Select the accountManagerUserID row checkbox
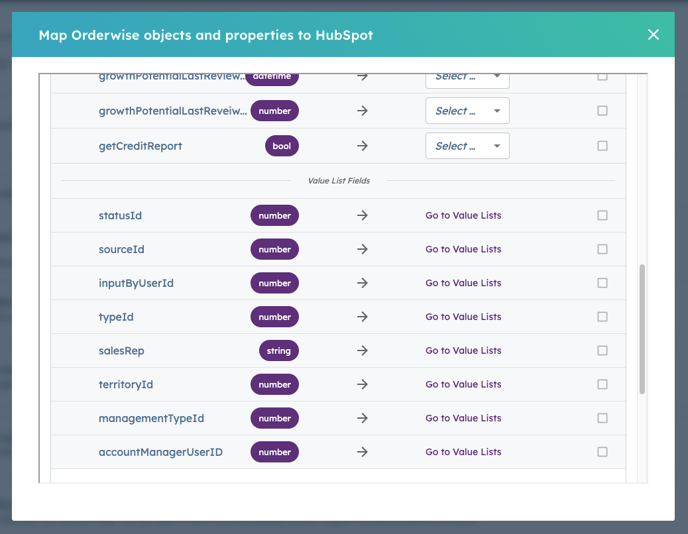688x534 pixels. point(602,452)
